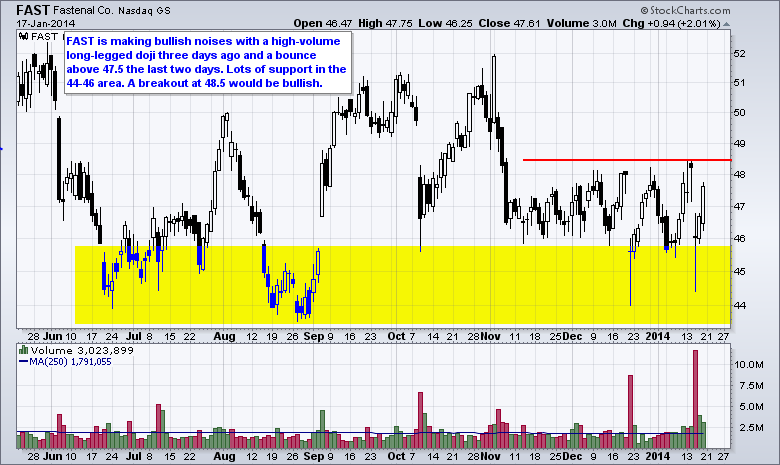Click the volume bars icon beside Volume legend
The height and width of the screenshot is (465, 780).
23,350
